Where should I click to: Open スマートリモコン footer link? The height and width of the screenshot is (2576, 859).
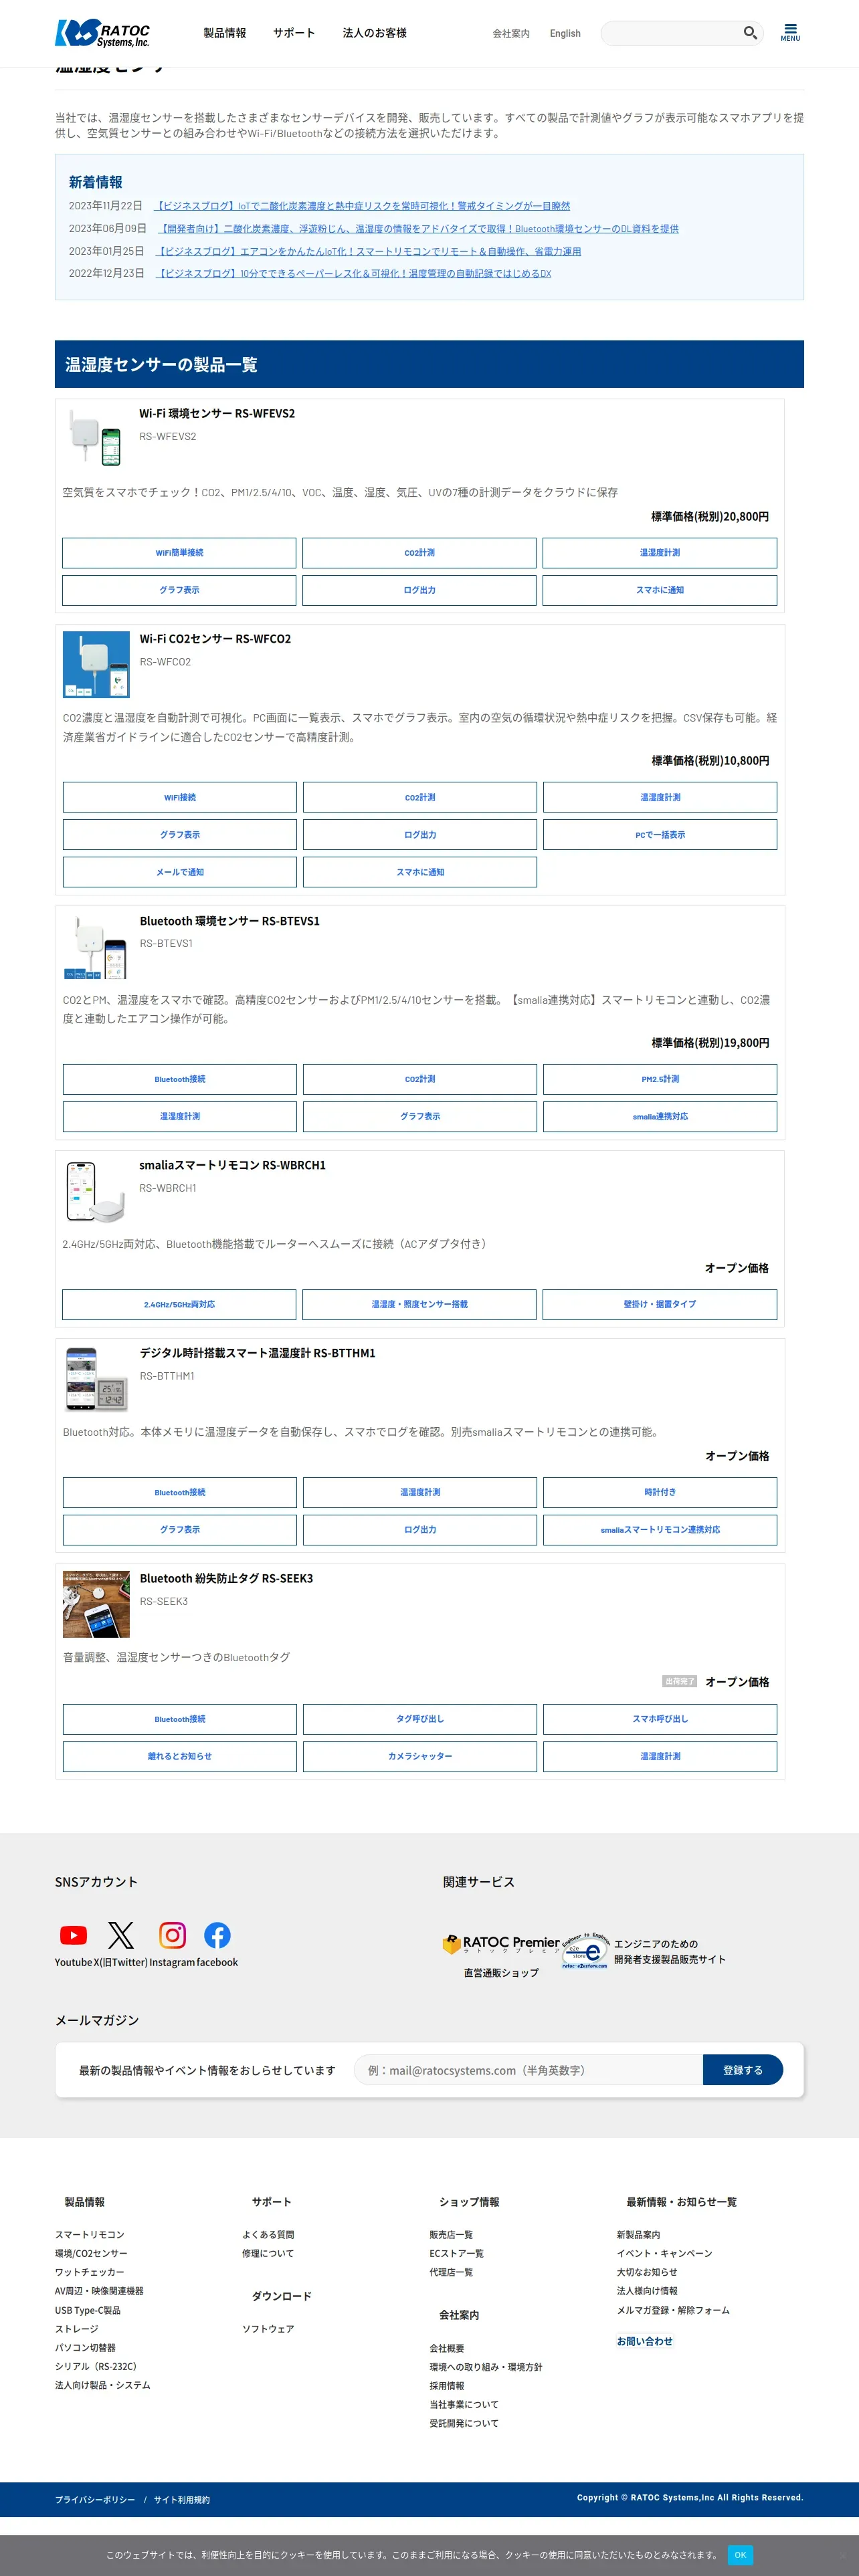tap(90, 2235)
